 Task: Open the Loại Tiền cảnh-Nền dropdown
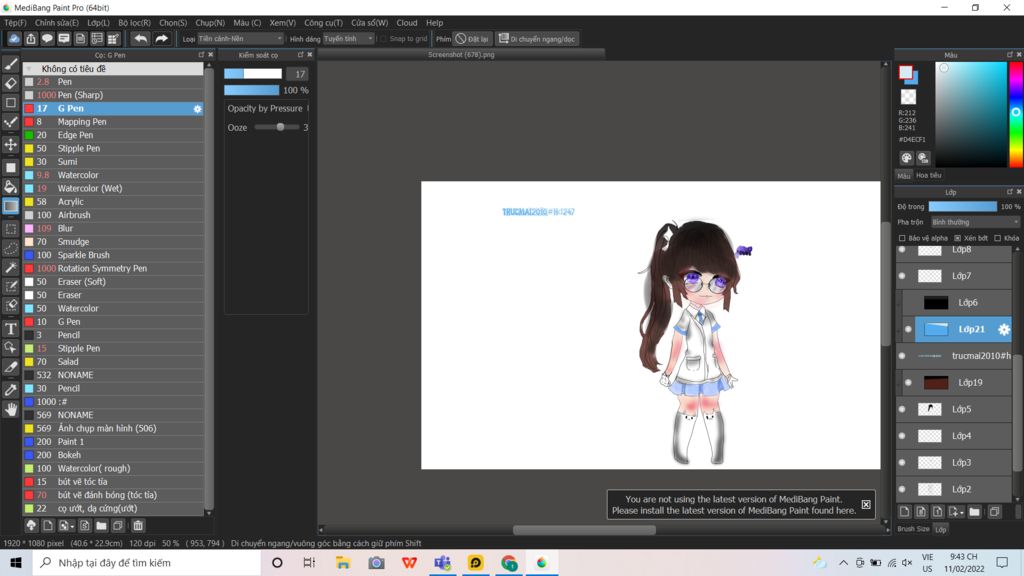(240, 39)
